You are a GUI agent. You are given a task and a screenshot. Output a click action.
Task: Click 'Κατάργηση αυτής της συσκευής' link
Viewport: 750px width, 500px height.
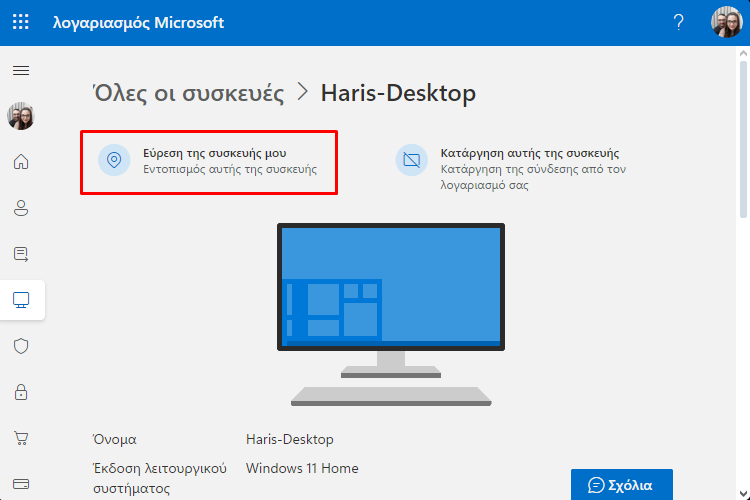tap(530, 153)
